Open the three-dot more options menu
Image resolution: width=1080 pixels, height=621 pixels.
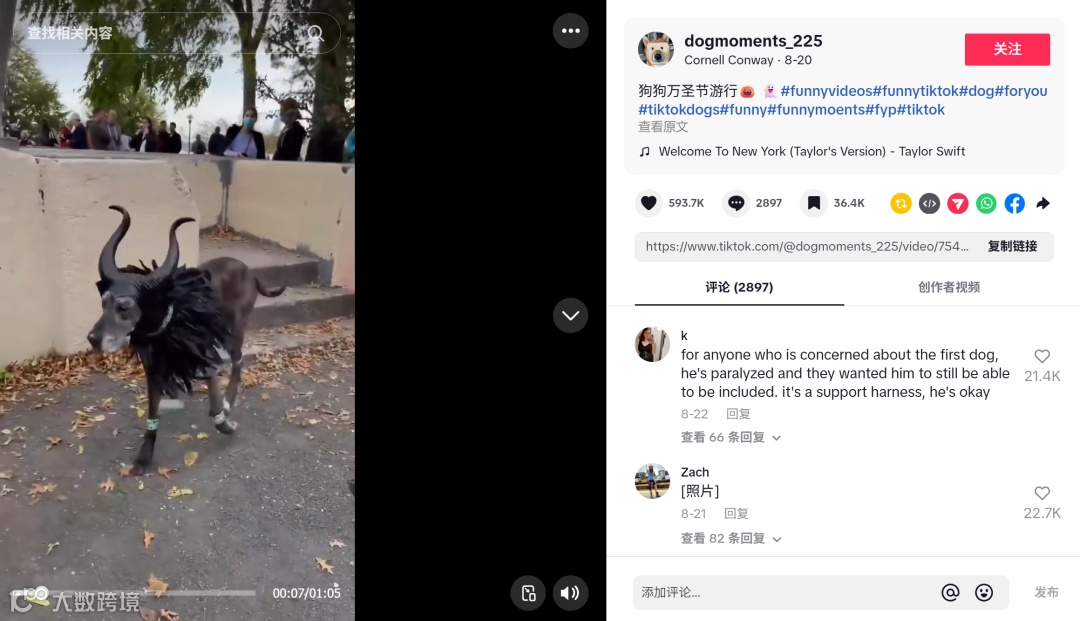[570, 31]
